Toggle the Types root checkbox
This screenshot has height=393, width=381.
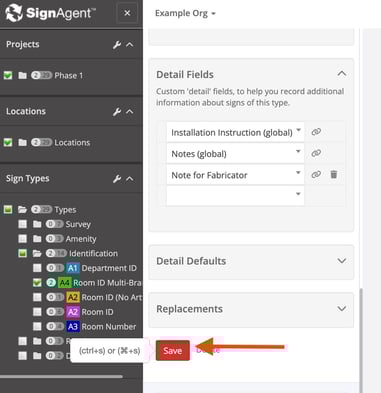tap(8, 210)
